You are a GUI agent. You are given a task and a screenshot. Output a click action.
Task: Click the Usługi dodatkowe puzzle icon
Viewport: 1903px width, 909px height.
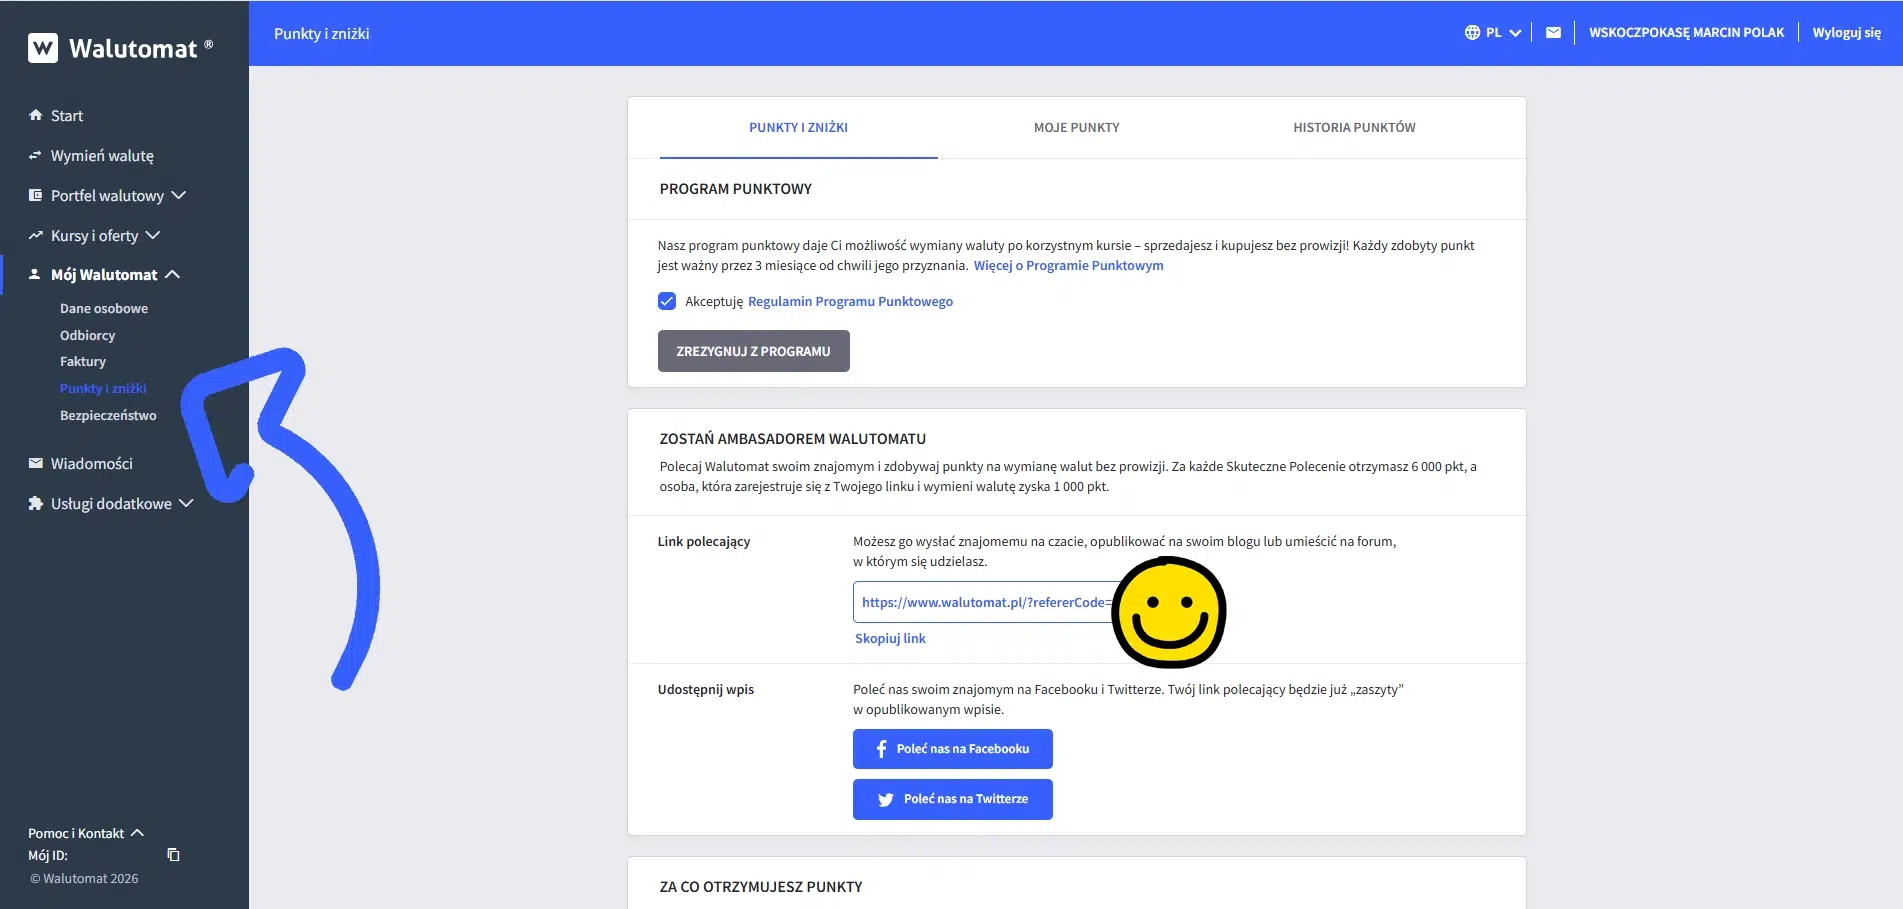pos(36,504)
